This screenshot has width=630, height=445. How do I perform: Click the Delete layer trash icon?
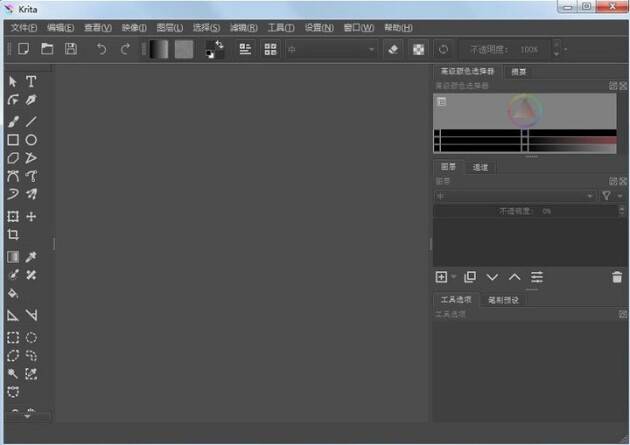point(617,277)
